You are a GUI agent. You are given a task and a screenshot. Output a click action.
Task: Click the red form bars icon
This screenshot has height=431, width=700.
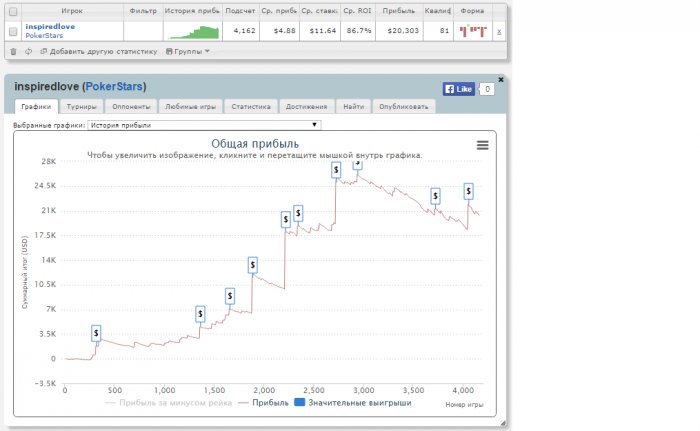[x=473, y=31]
